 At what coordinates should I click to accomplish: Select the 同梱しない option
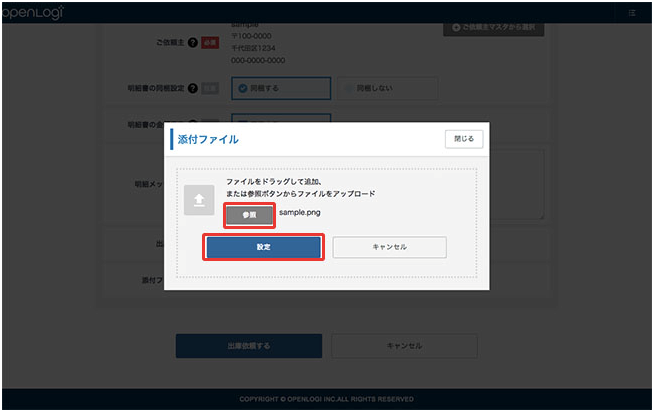387,88
